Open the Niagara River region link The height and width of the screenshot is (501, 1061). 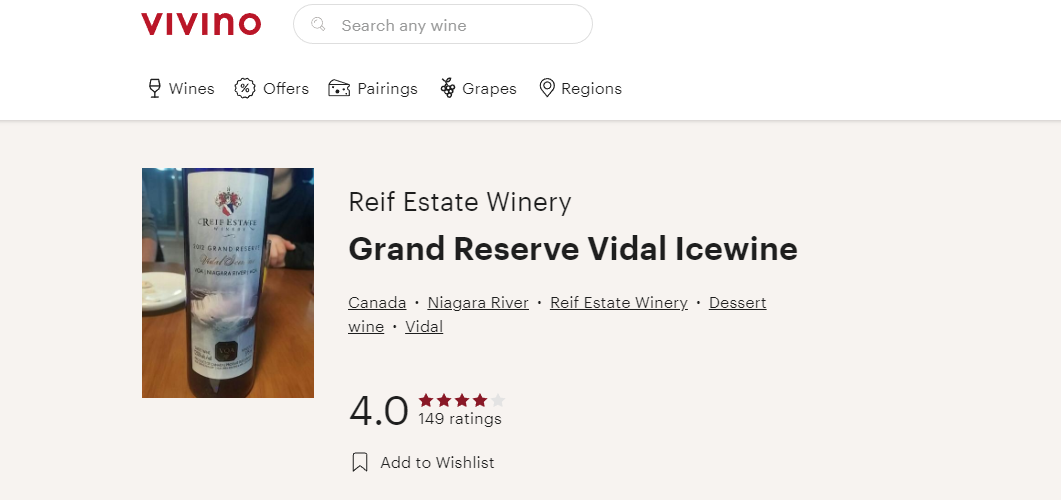(x=478, y=302)
